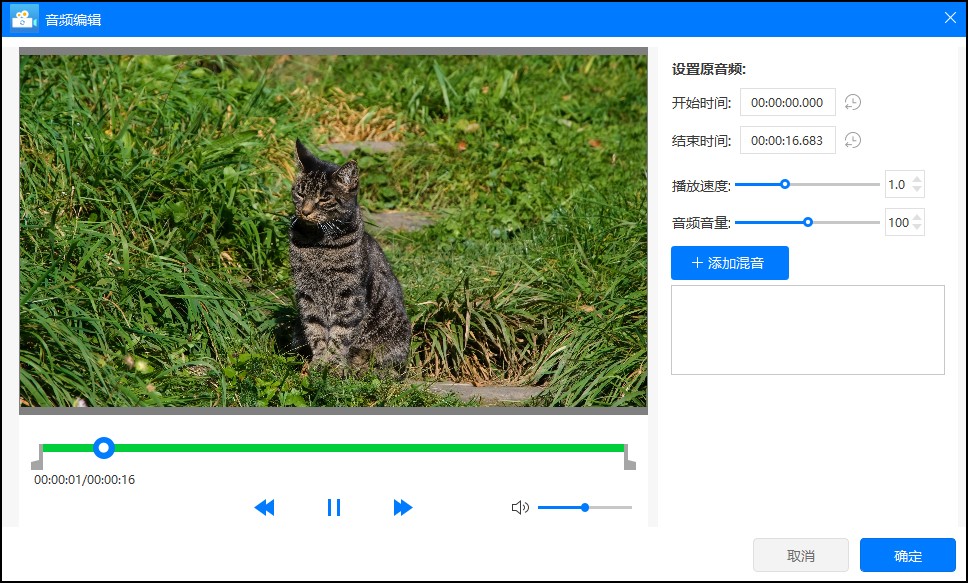Click the playback speed value box showing 1.0
Image resolution: width=968 pixels, height=583 pixels.
click(898, 184)
